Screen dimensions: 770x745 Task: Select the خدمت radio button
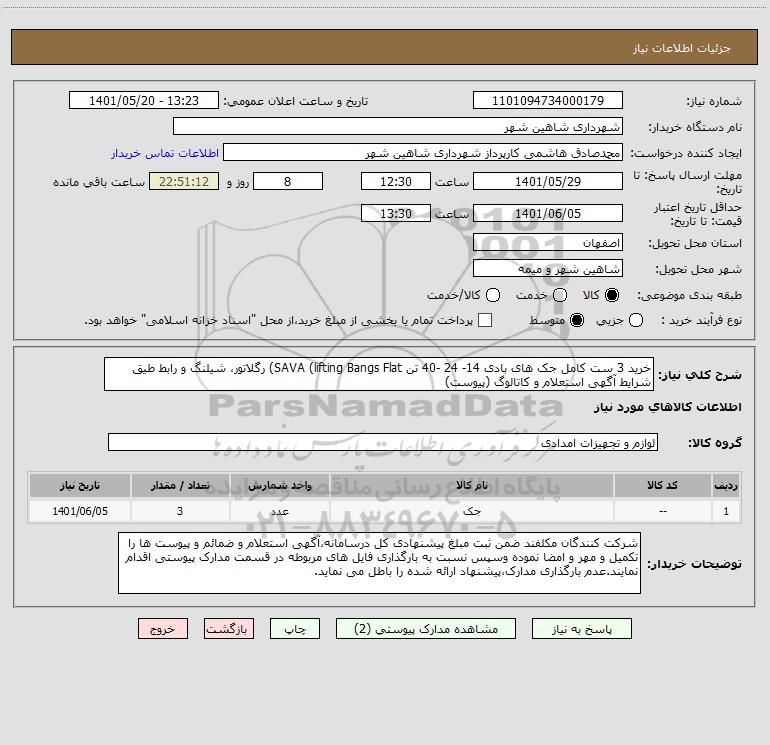(560, 295)
